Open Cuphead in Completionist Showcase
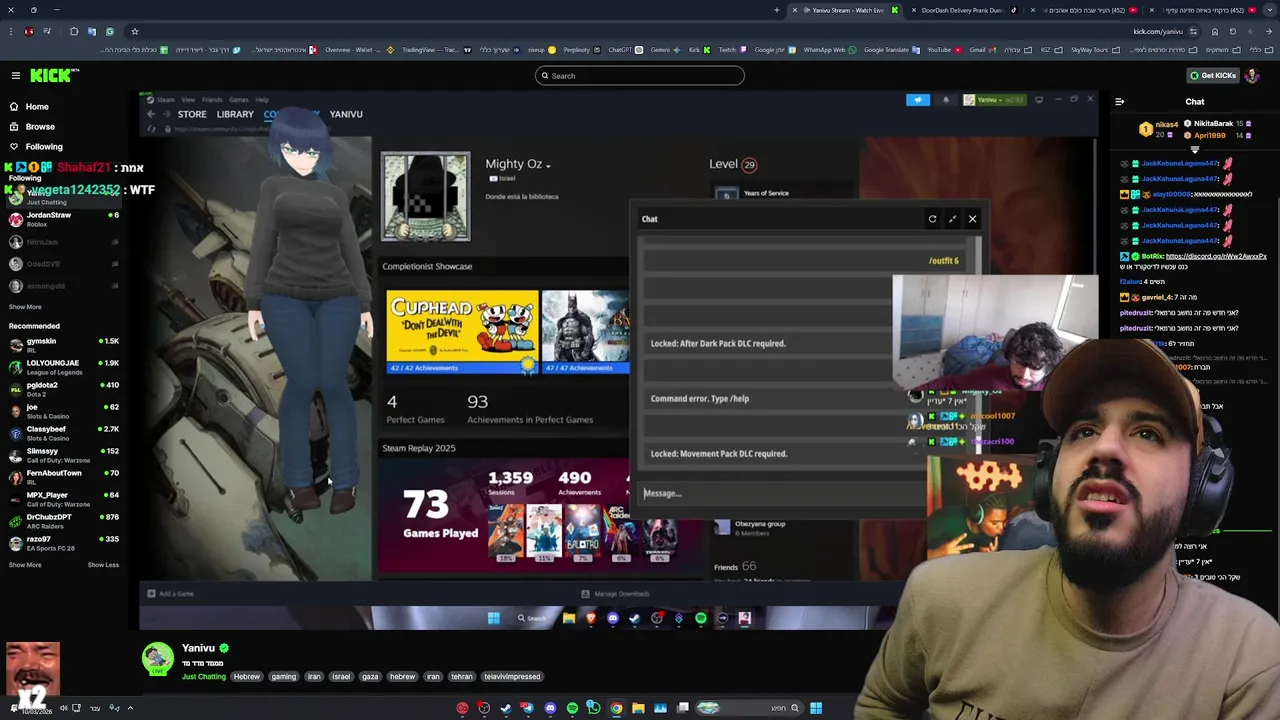This screenshot has height=720, width=1280. 462,332
